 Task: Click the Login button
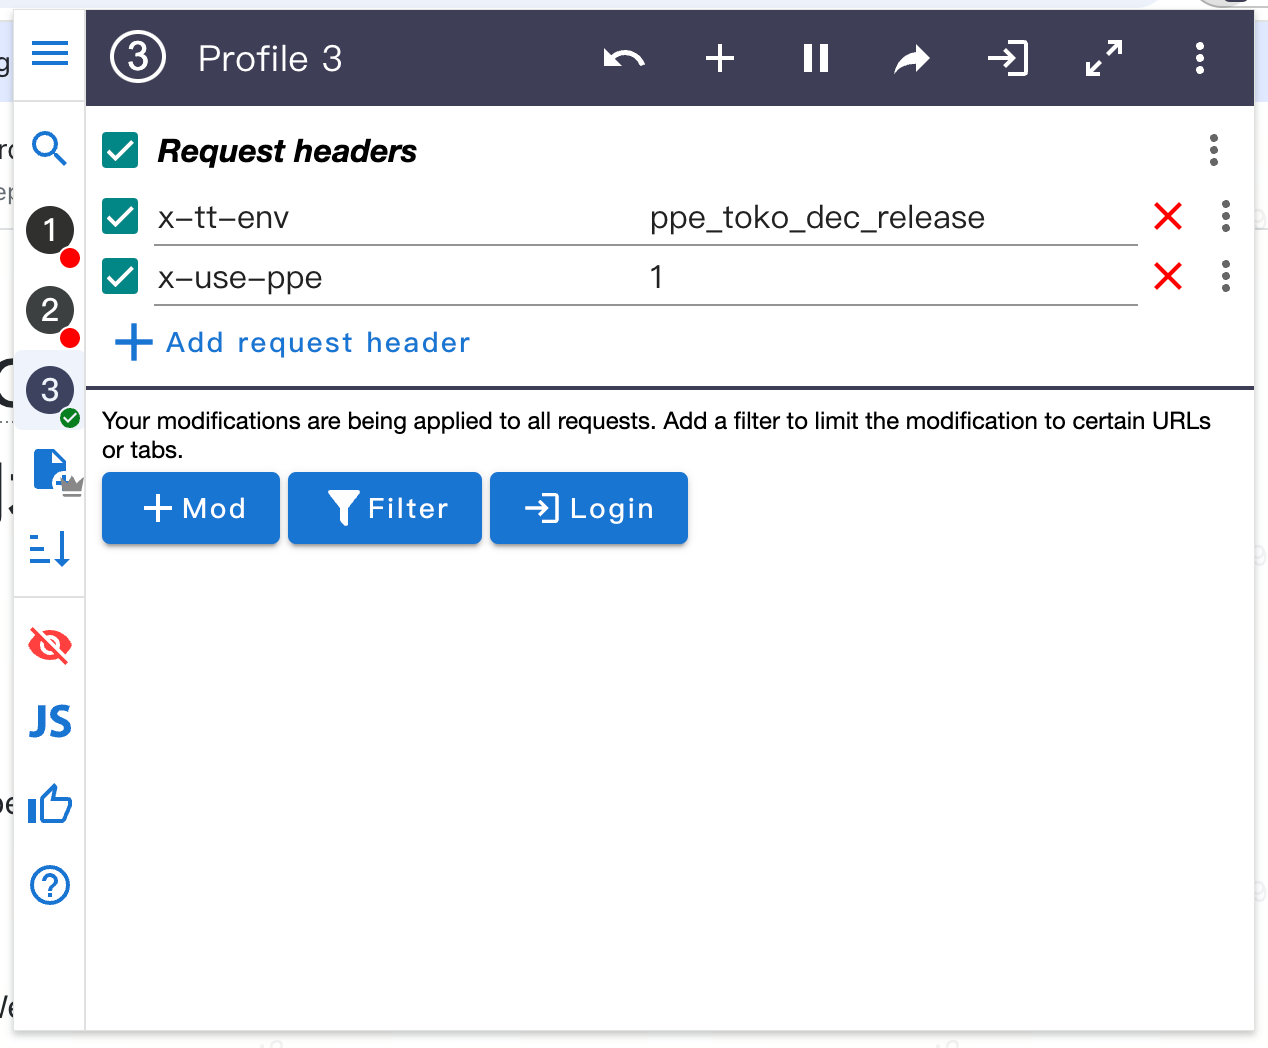coord(589,508)
